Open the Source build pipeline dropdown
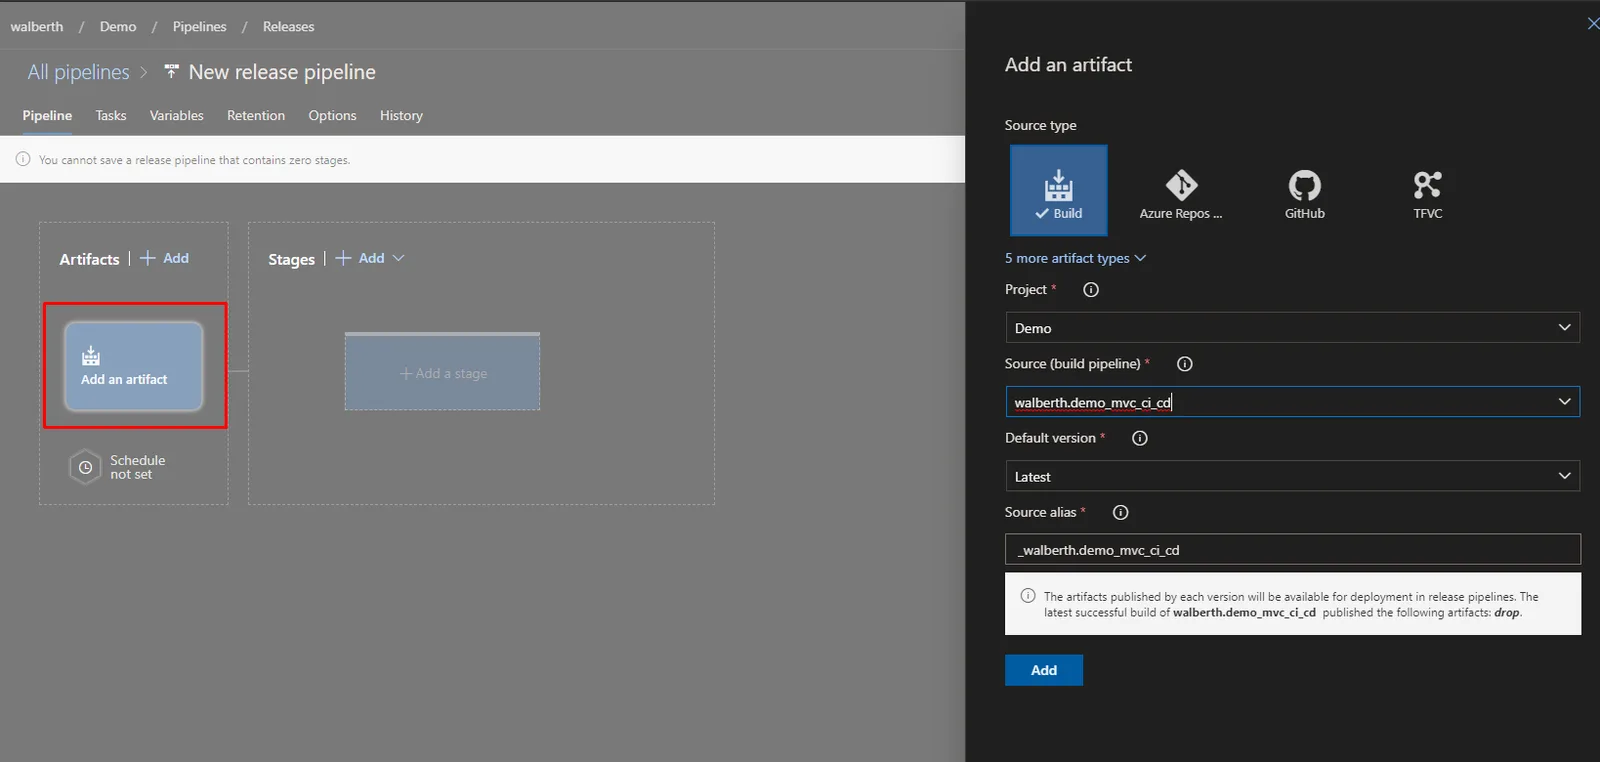The height and width of the screenshot is (762, 1600). 1292,402
